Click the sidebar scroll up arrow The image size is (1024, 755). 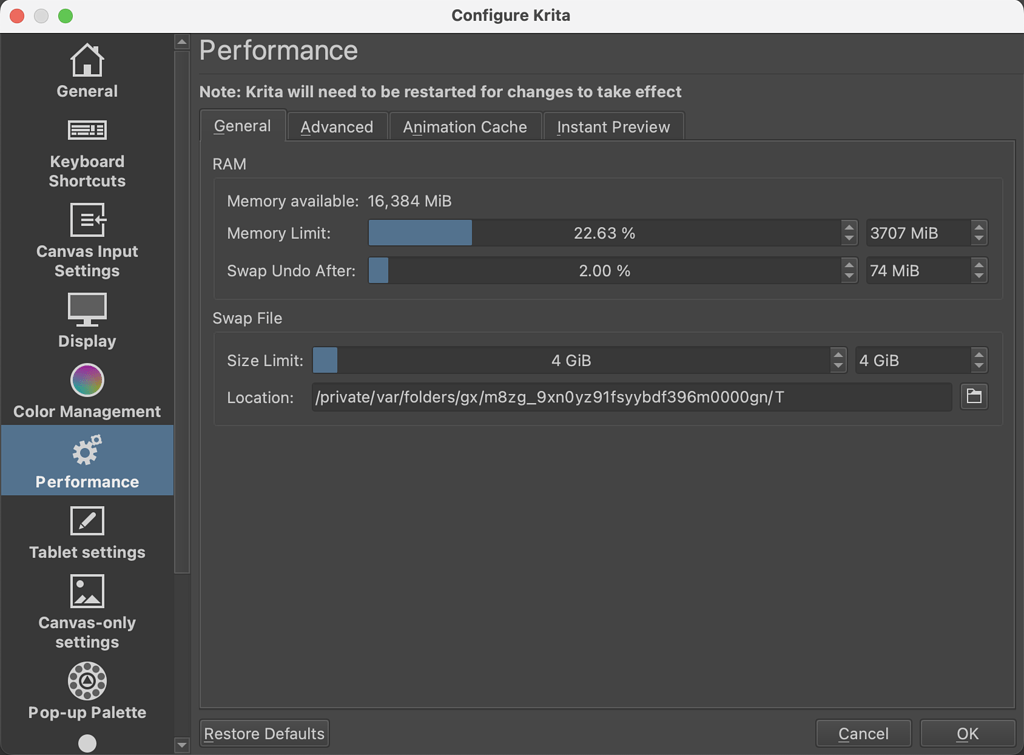coord(182,42)
